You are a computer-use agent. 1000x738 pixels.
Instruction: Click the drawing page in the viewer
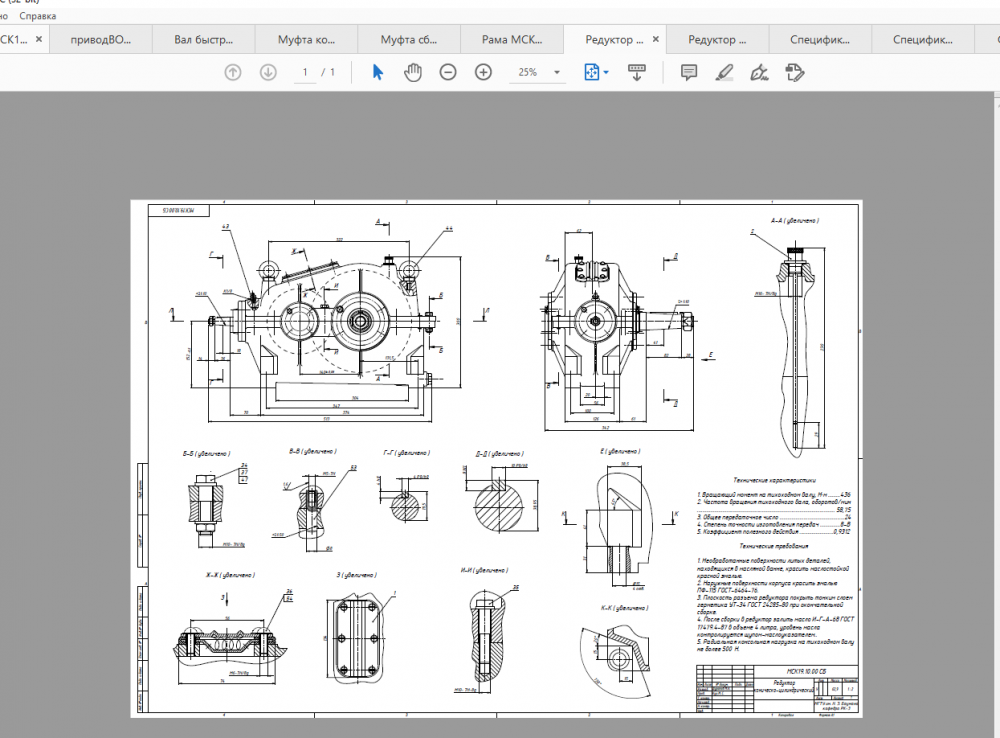(x=497, y=457)
